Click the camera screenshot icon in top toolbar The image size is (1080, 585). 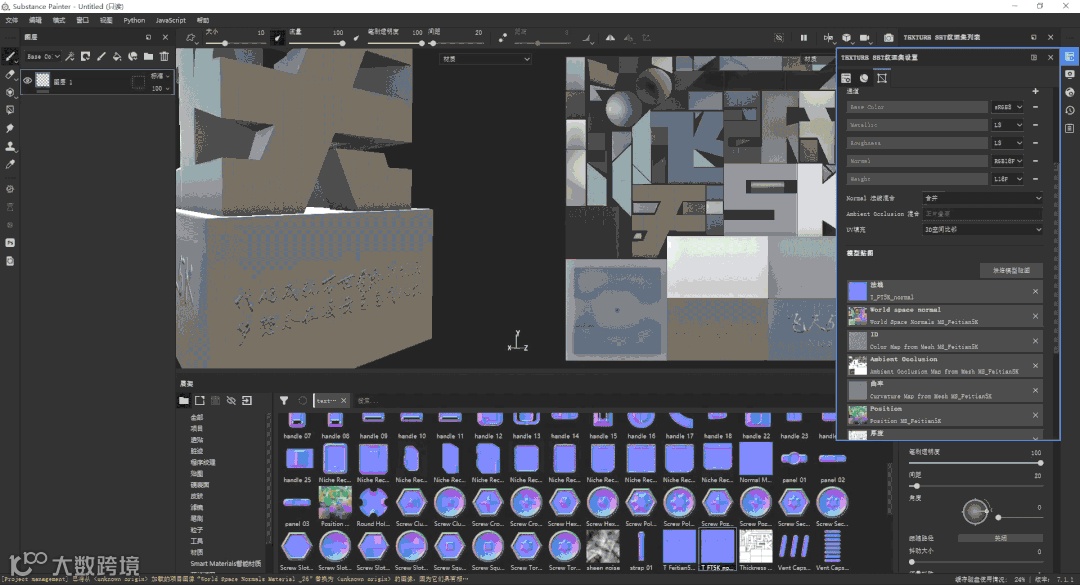pos(889,38)
